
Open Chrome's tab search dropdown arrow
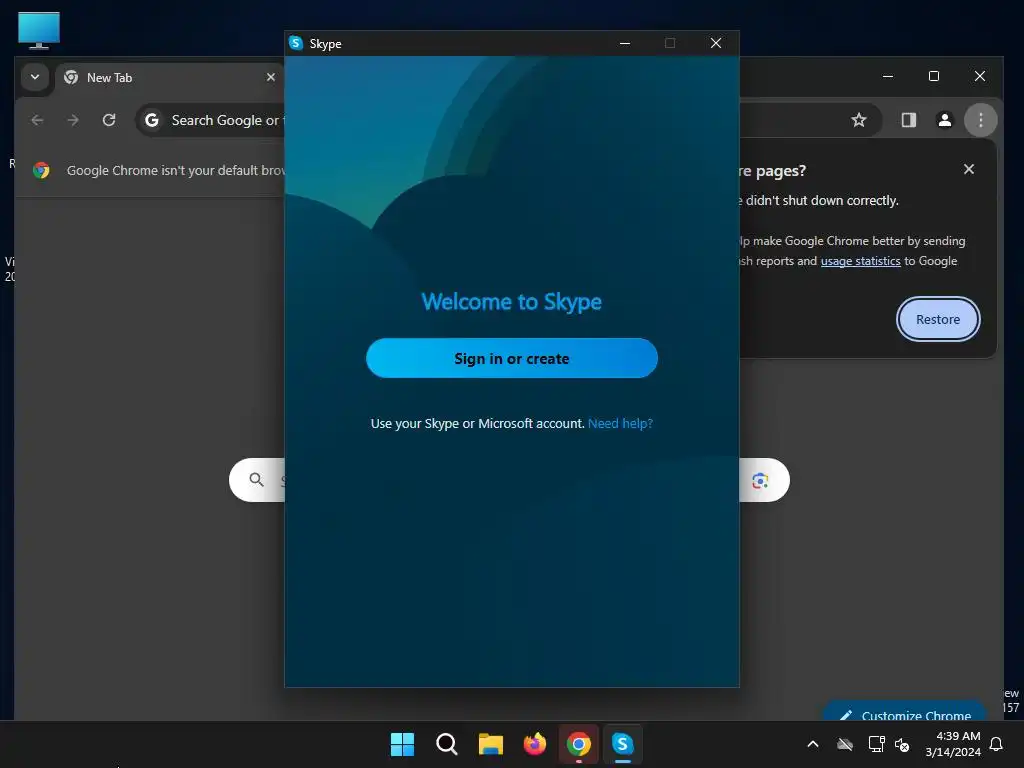tap(35, 77)
